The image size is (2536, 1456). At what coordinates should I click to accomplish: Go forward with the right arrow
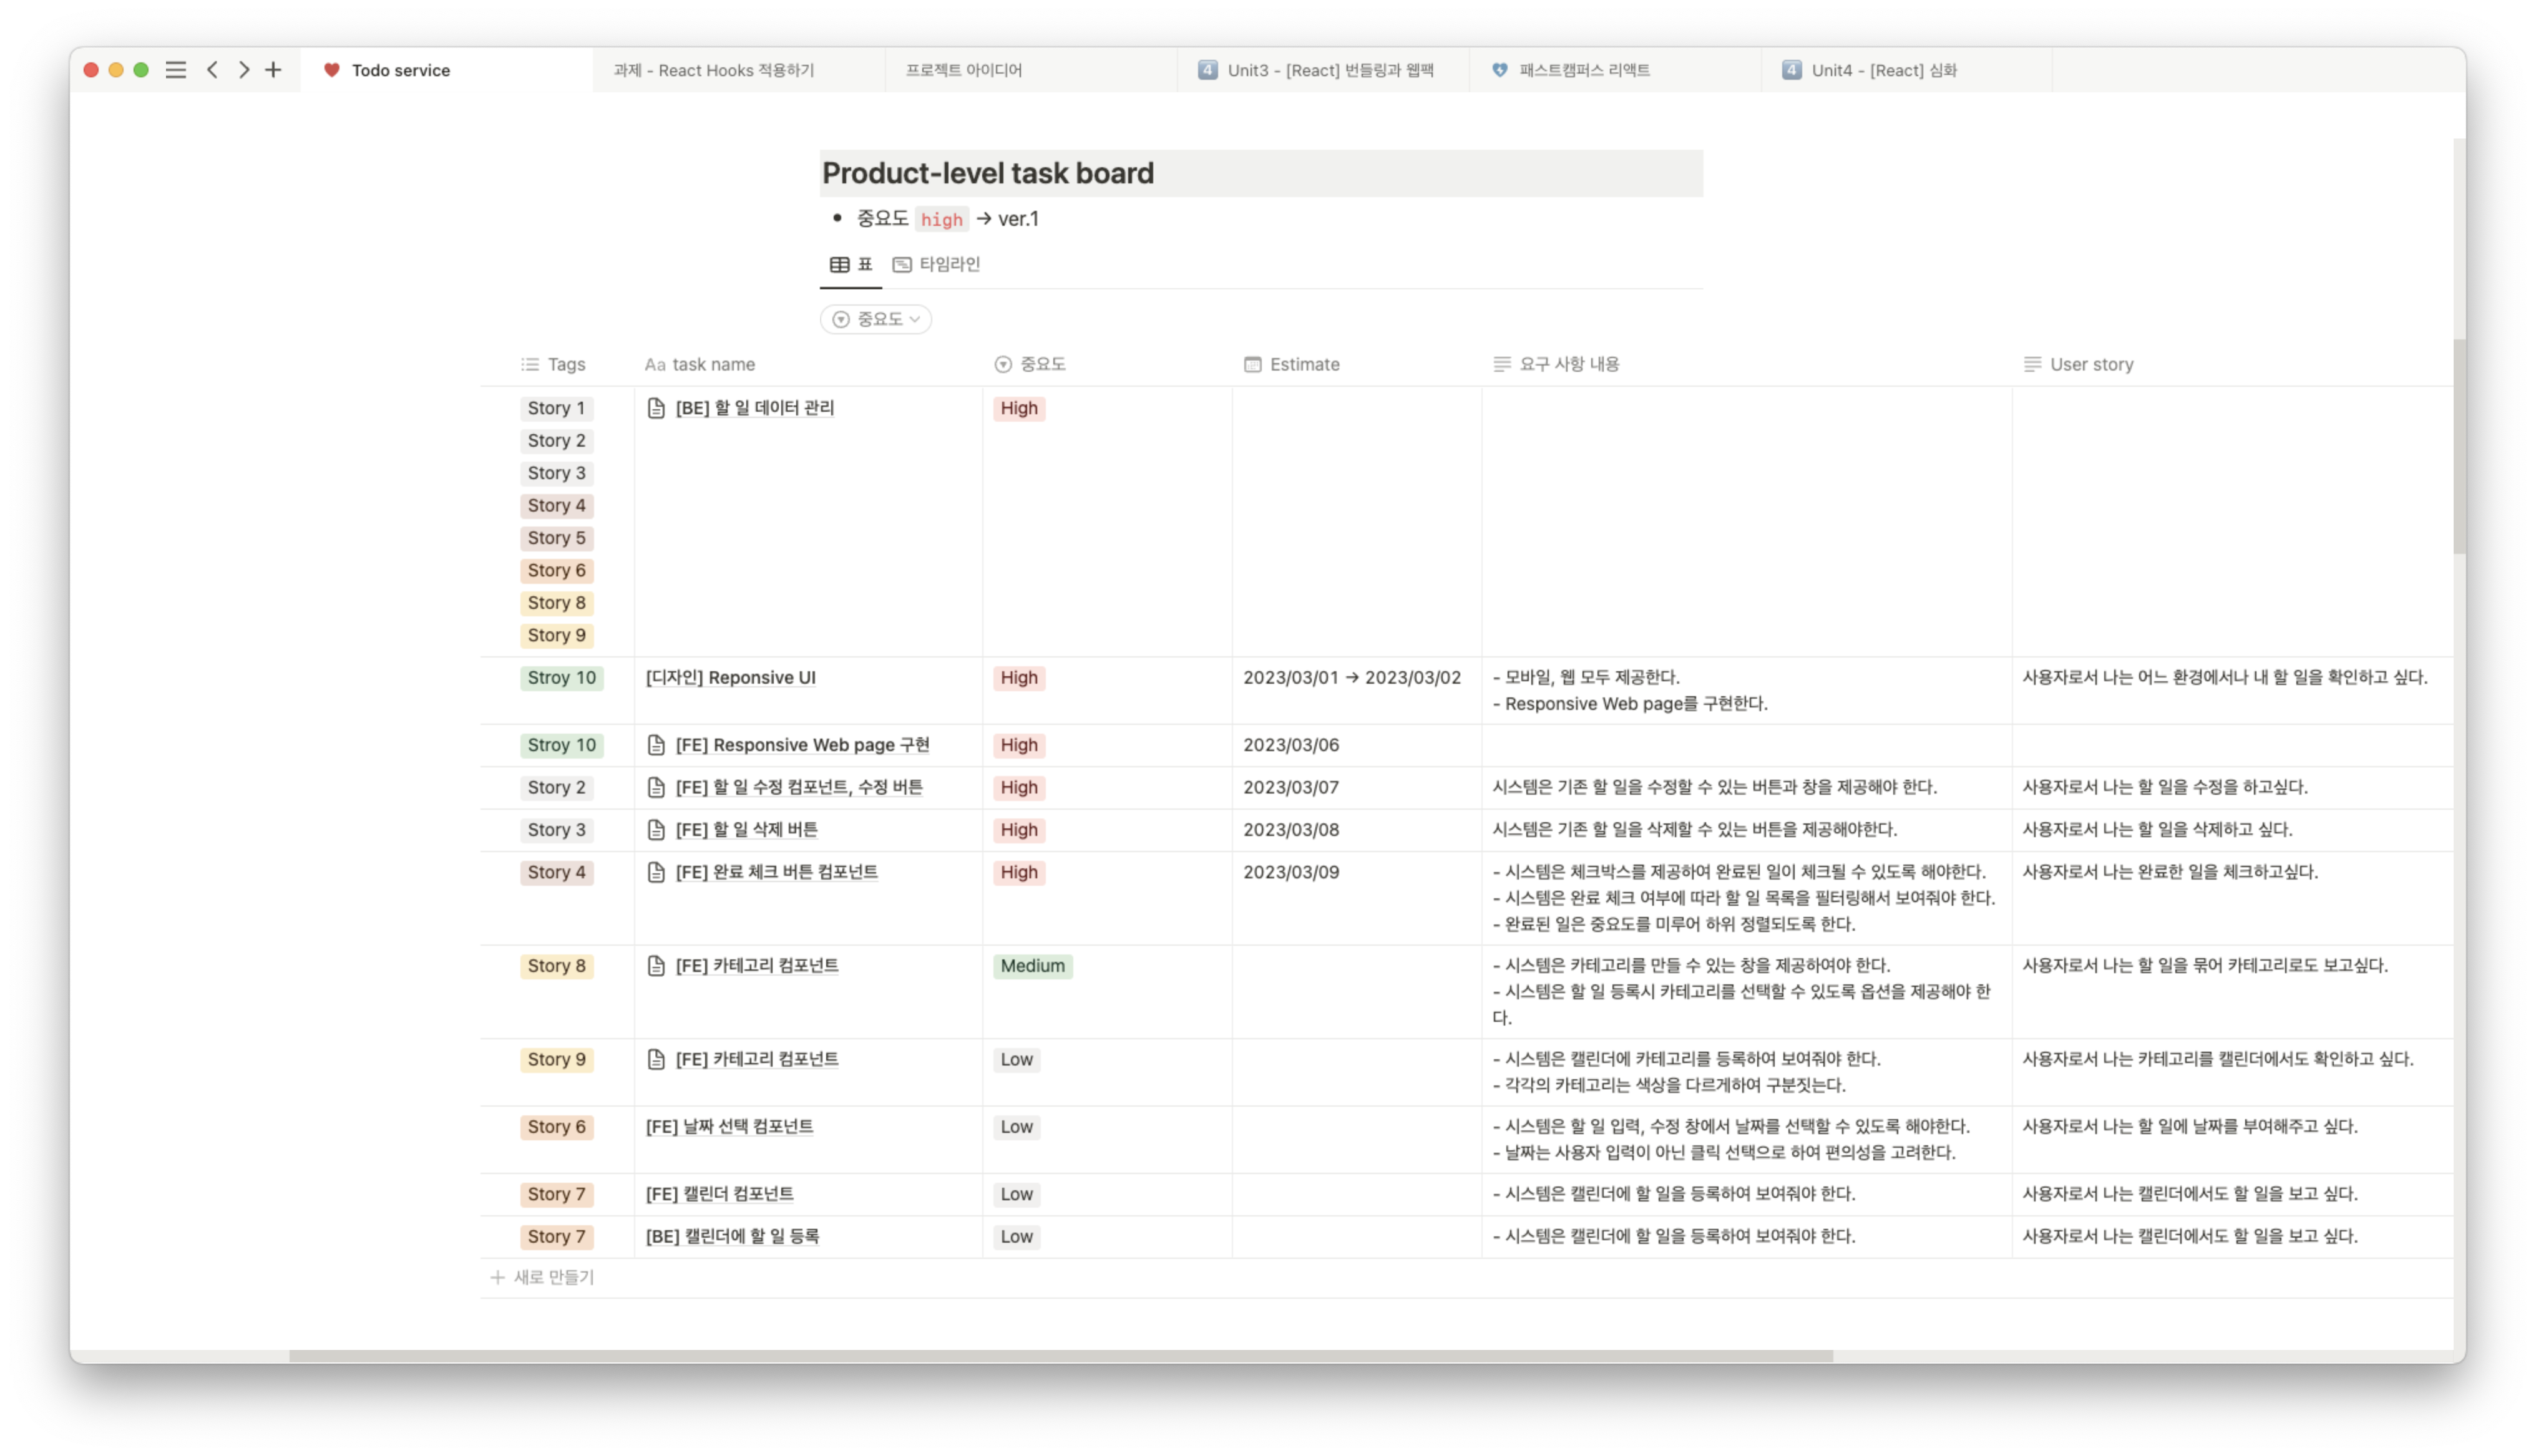coord(244,70)
